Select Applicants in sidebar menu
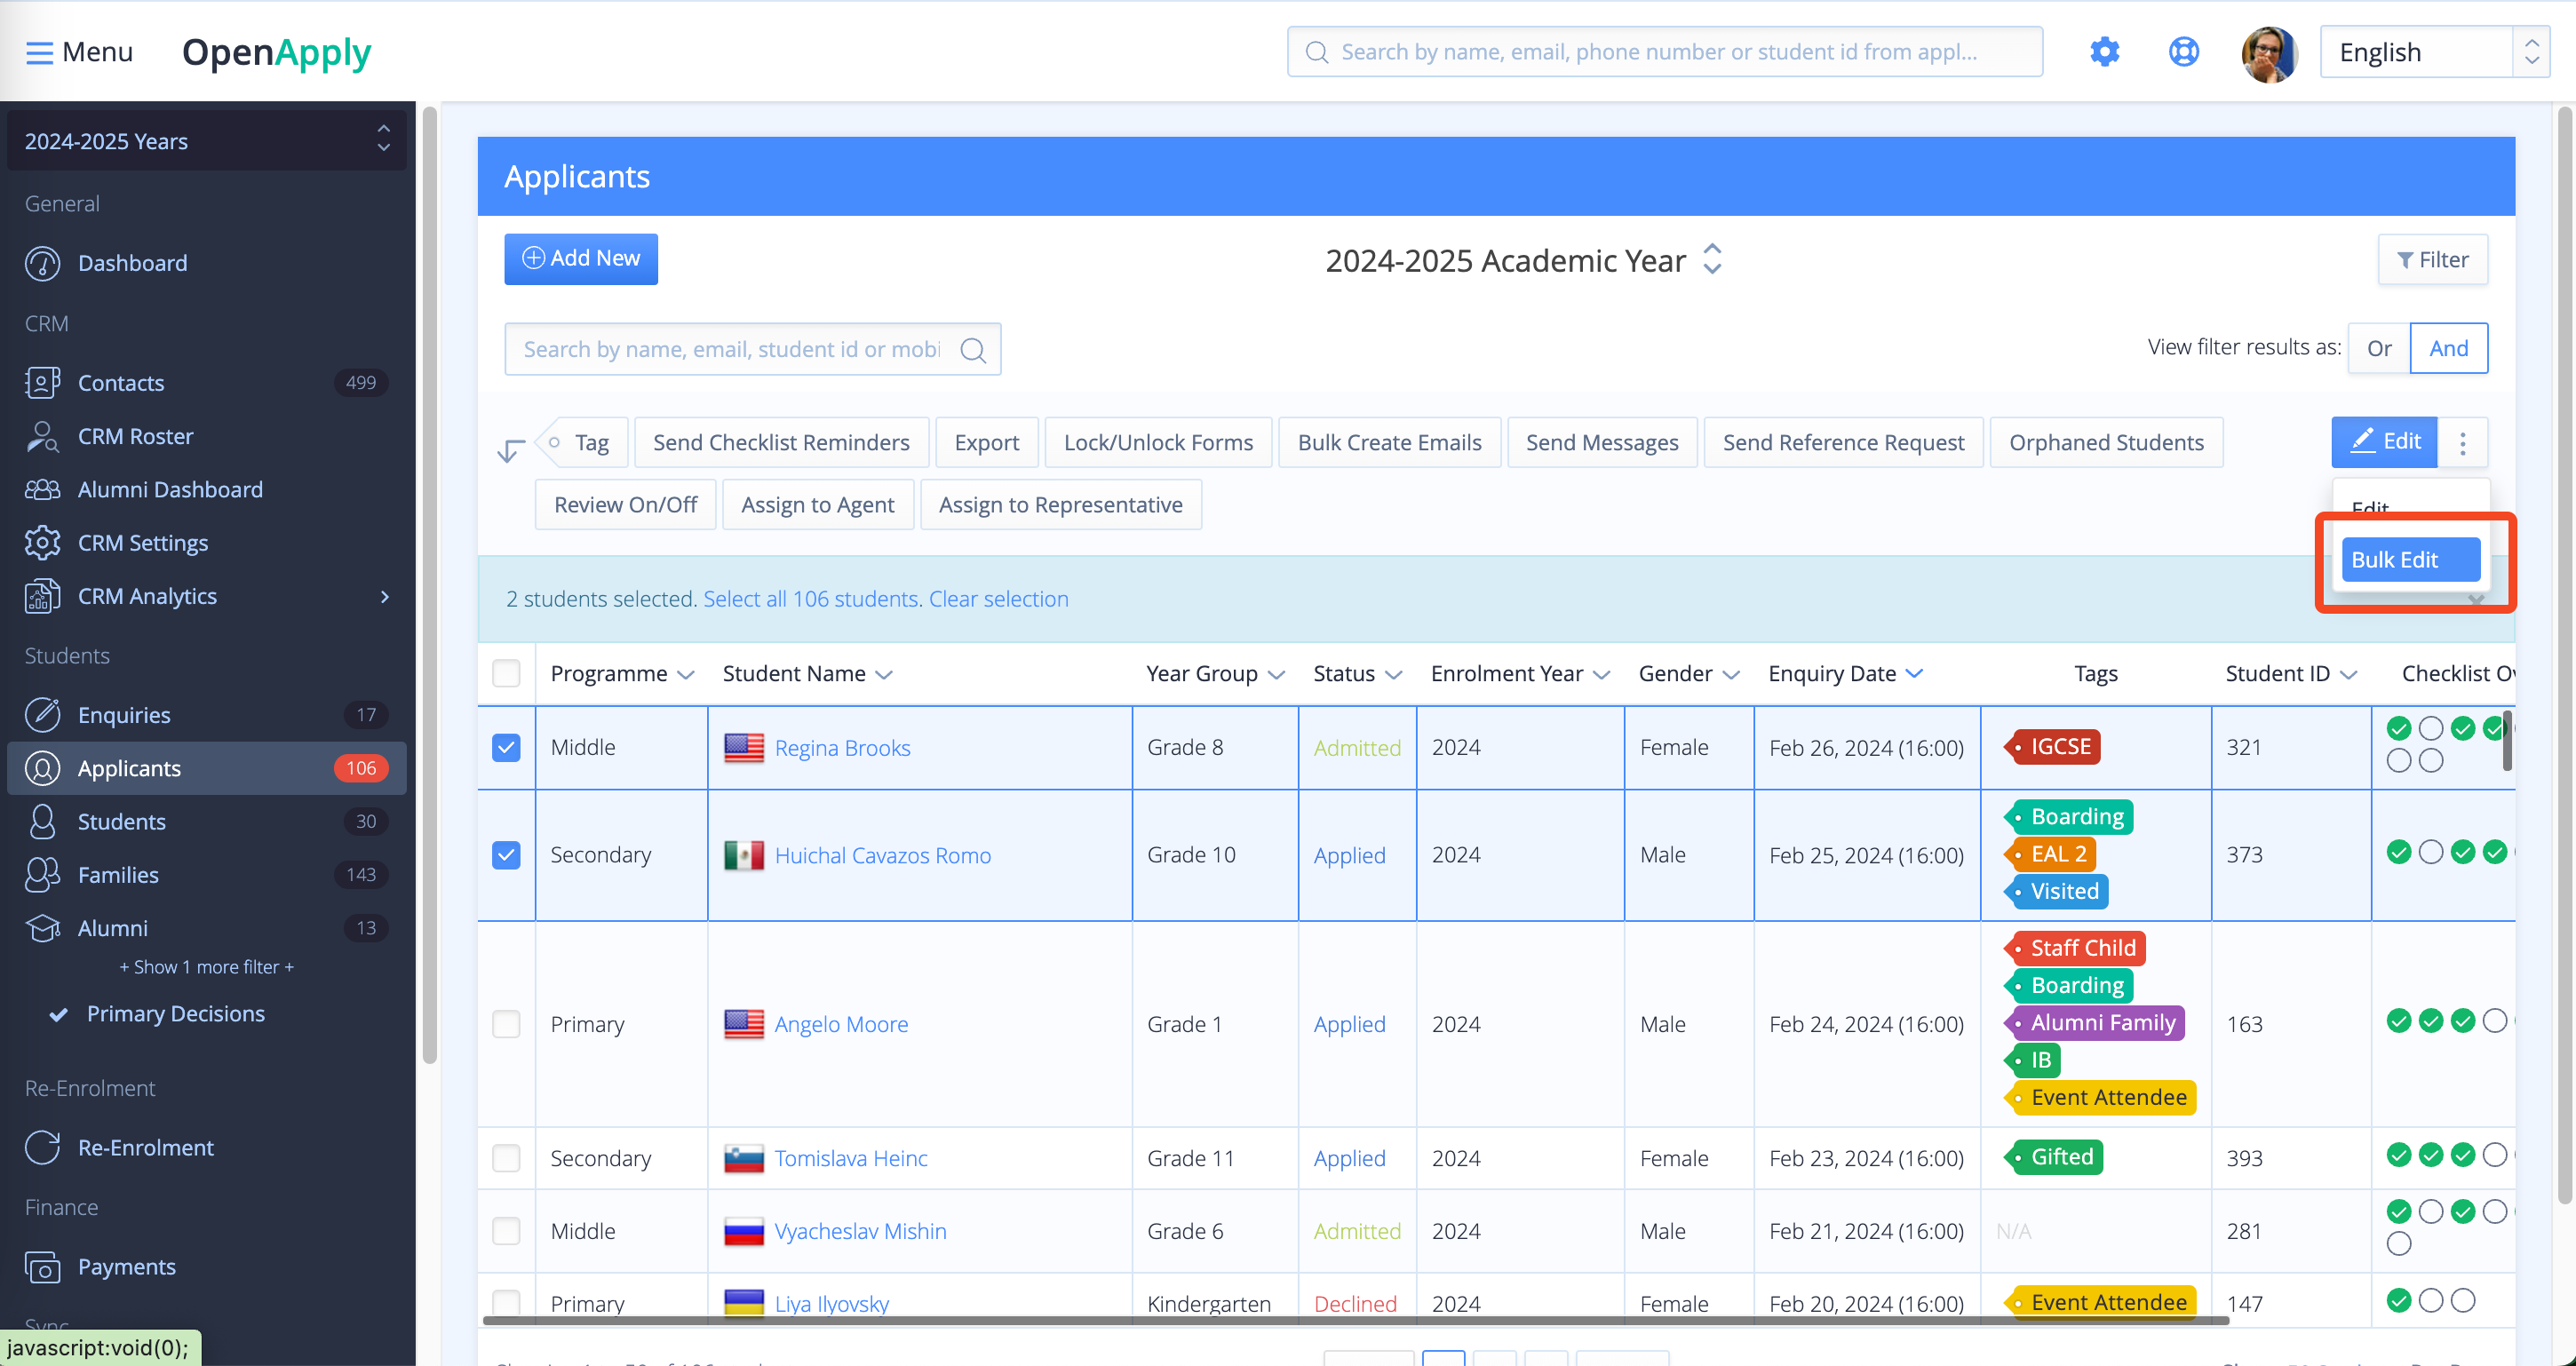 tap(207, 769)
